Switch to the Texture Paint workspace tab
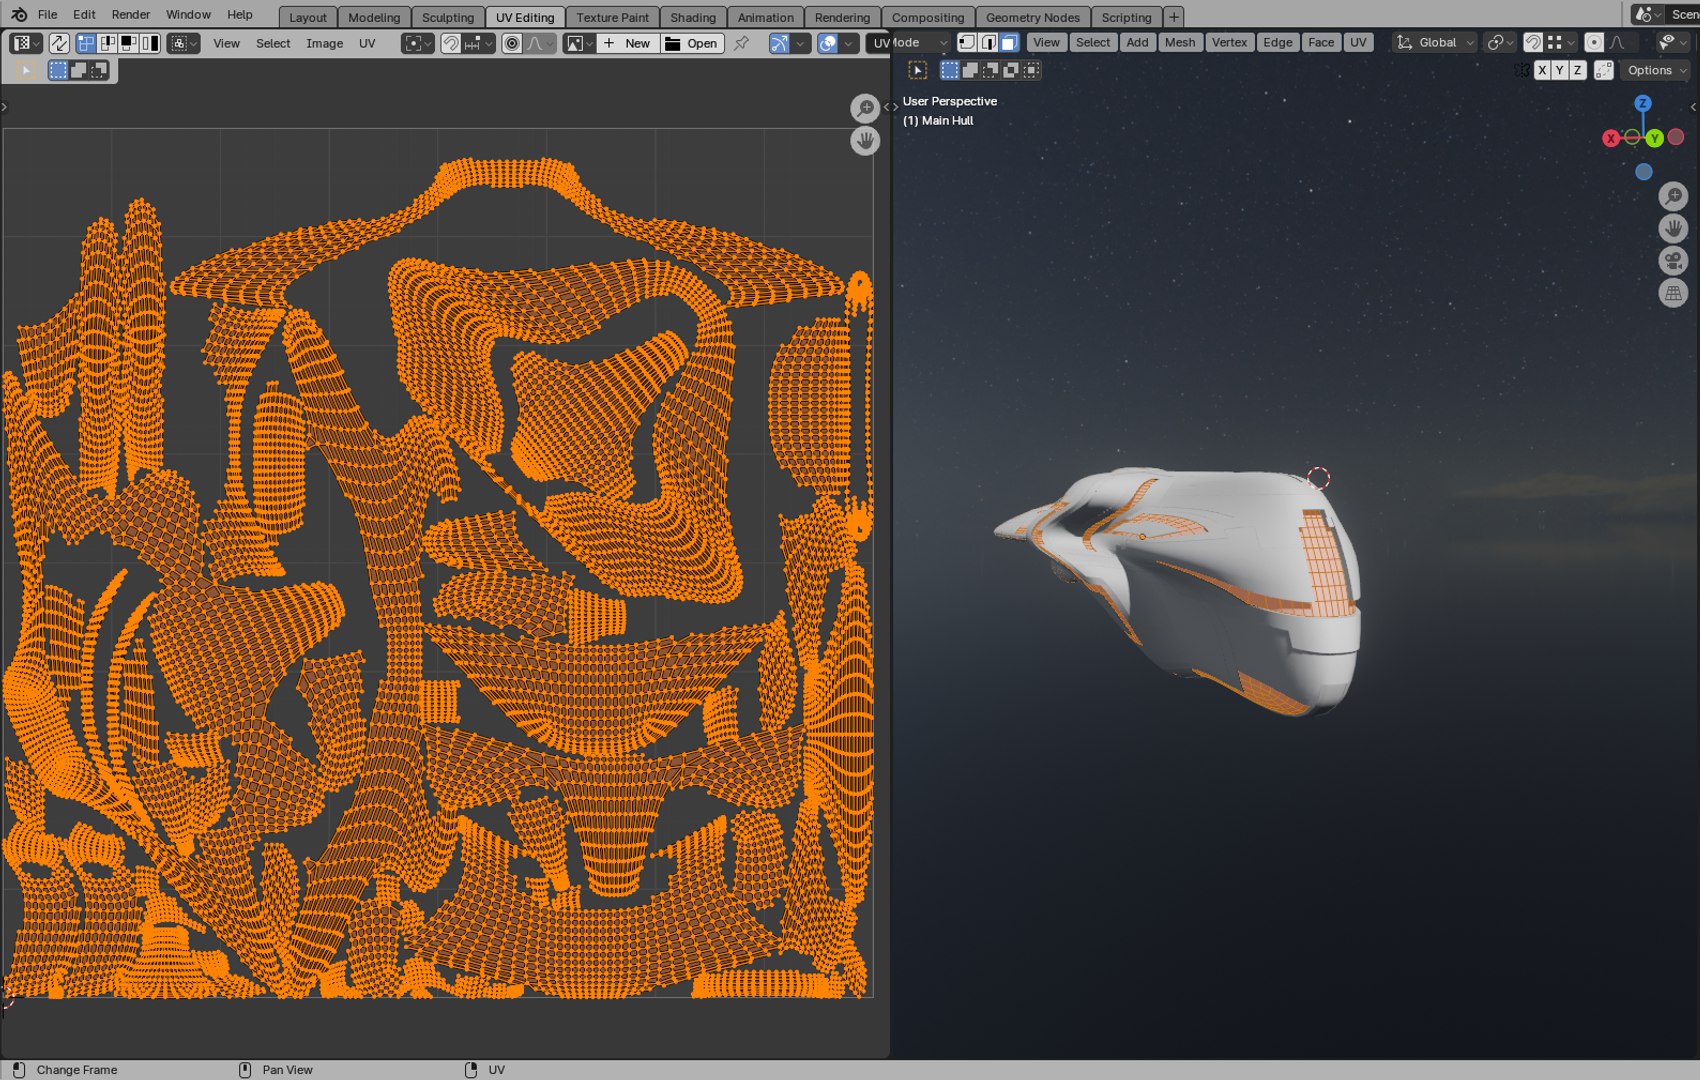The width and height of the screenshot is (1700, 1080). pos(612,17)
